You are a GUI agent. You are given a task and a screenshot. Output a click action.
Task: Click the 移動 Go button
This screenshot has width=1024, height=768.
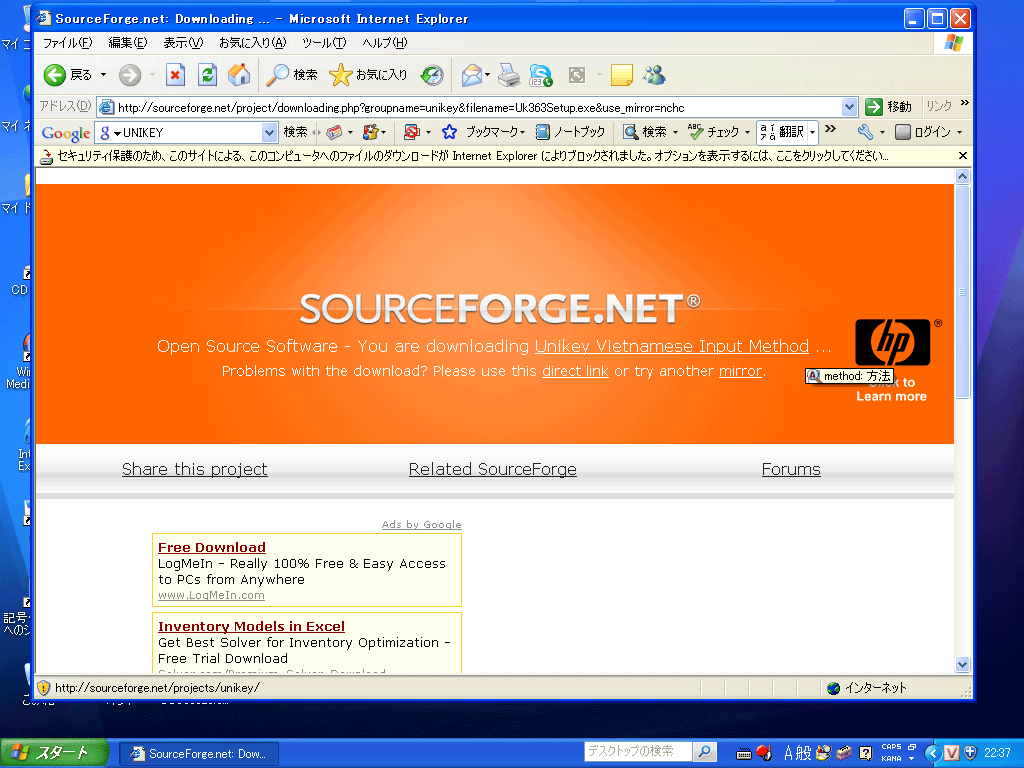click(888, 106)
